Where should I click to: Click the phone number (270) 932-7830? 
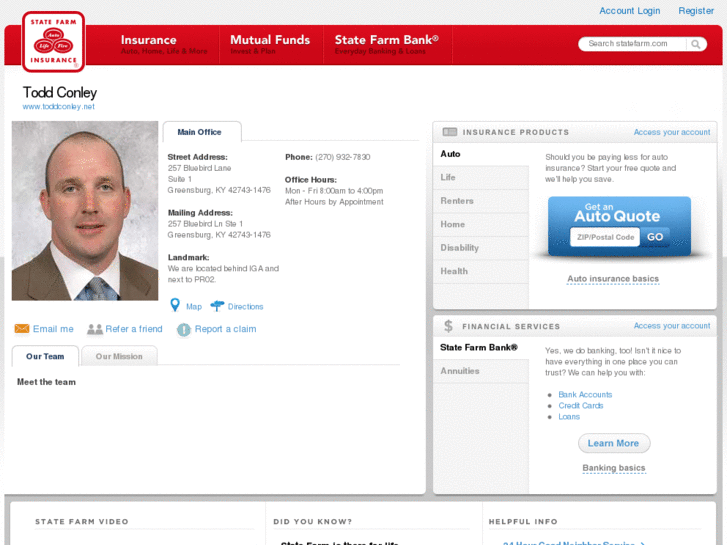point(343,157)
